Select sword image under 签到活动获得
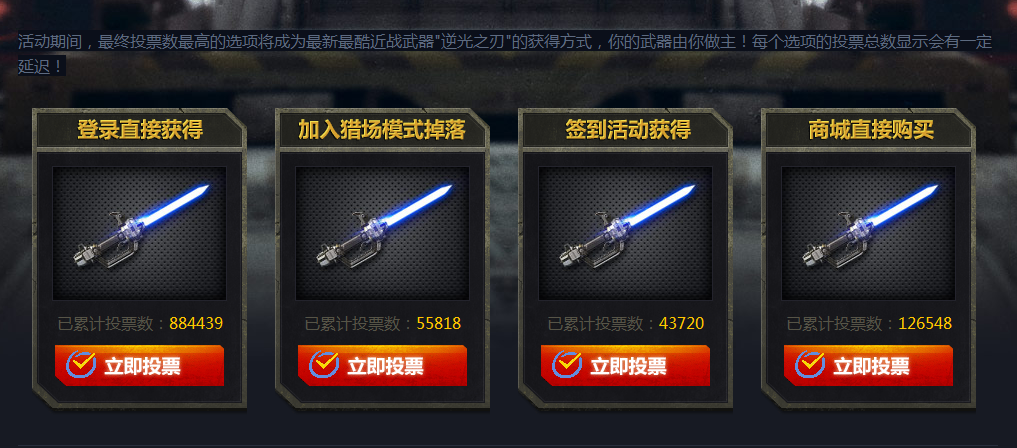 pyautogui.click(x=625, y=233)
